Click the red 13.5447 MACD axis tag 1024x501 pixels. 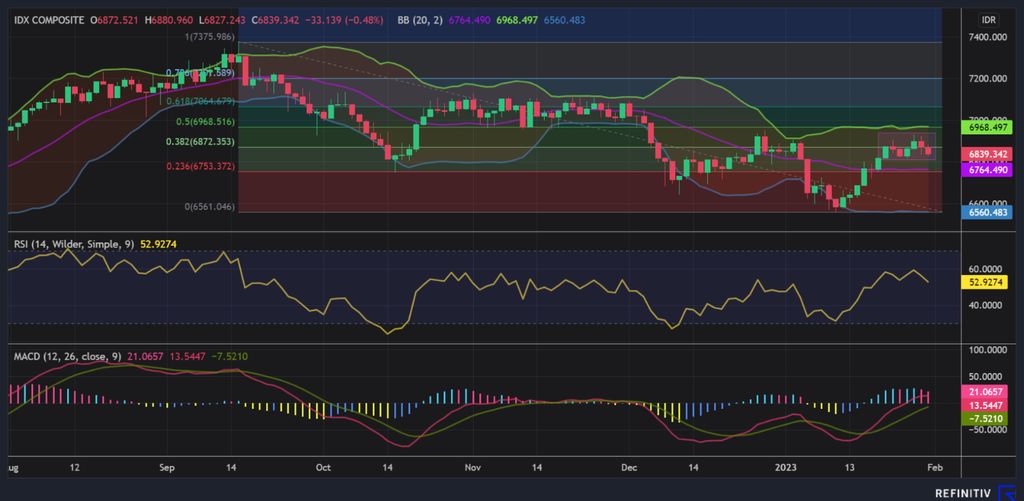[985, 405]
